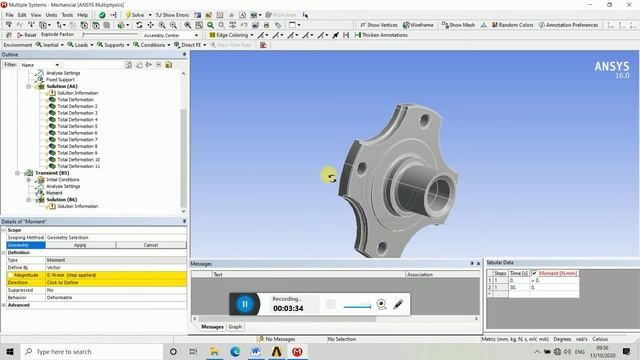Toggle the Magnitude parameter checkbox

pos(11,275)
